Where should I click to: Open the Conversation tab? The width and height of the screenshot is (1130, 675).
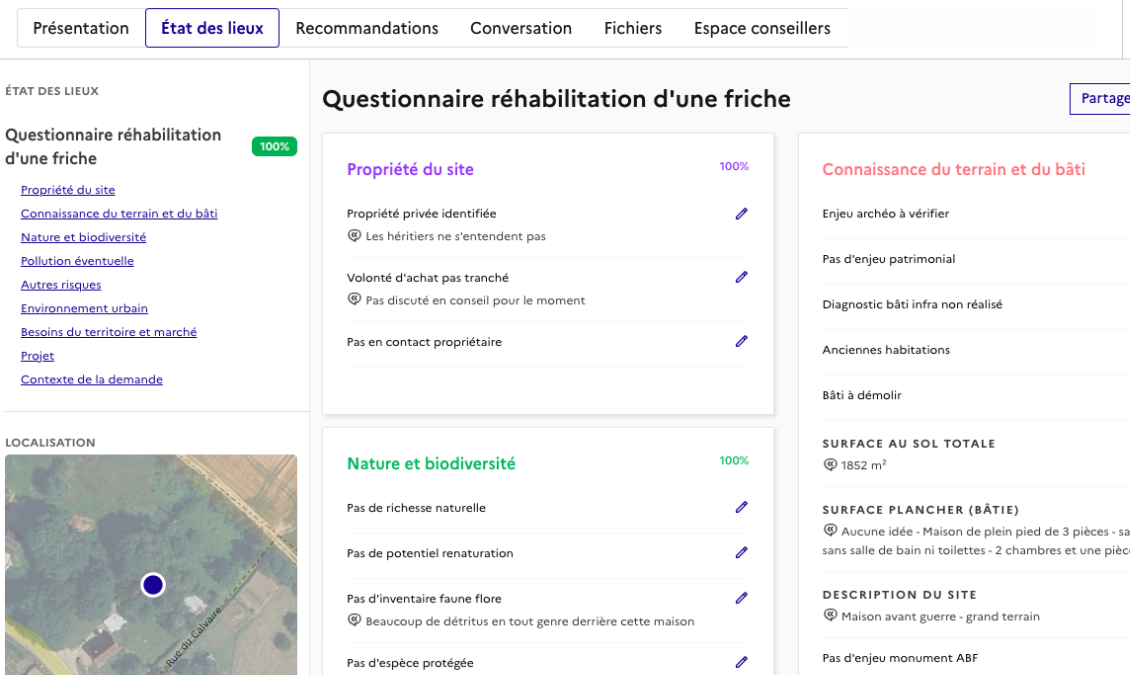click(521, 28)
